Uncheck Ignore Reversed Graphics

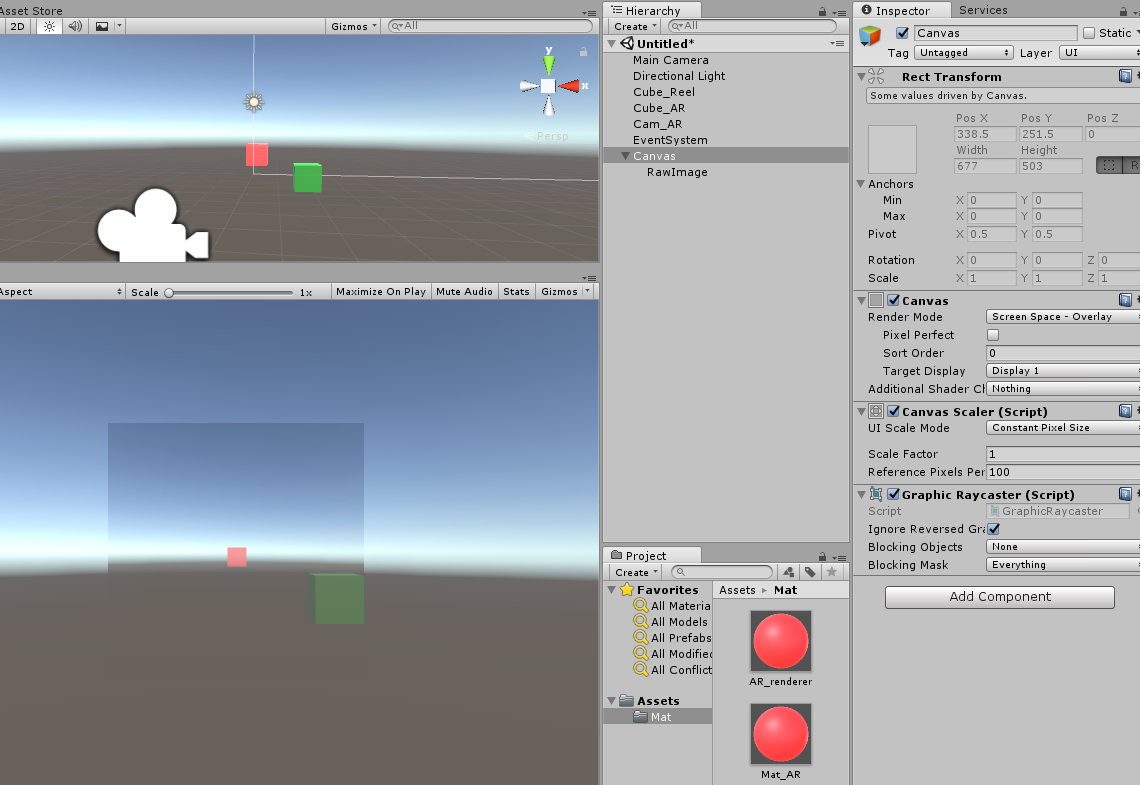993,528
